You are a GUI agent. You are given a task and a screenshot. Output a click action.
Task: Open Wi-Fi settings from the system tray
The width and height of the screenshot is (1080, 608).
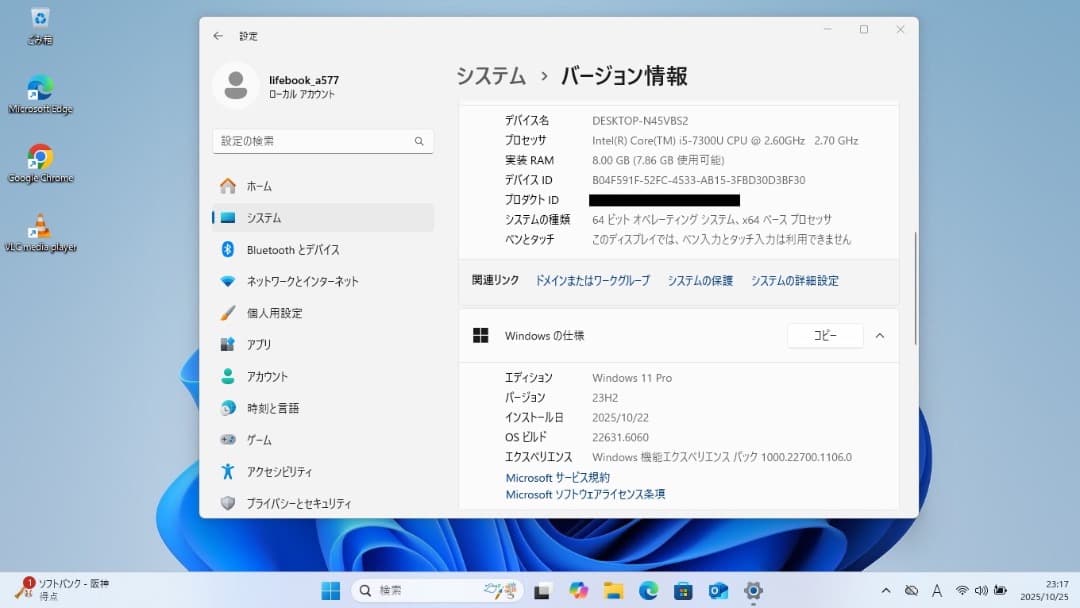[x=962, y=590]
